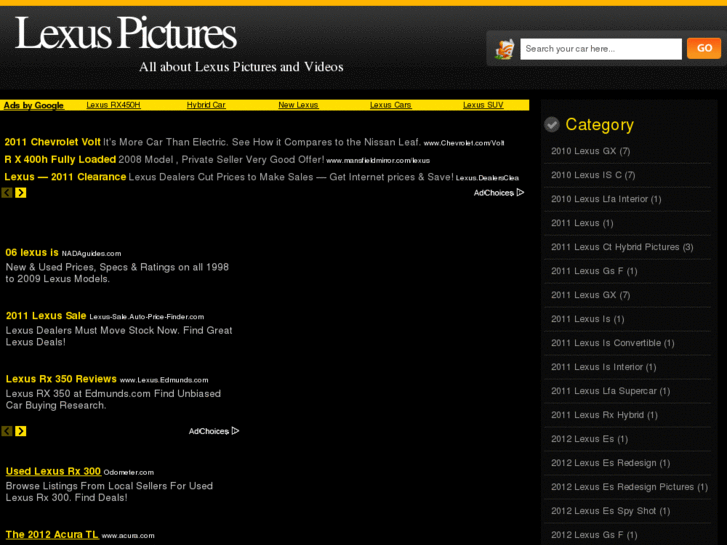Image resolution: width=727 pixels, height=545 pixels.
Task: Open the 'Lexus Rx 350 Reviews' ad
Action: click(x=61, y=379)
